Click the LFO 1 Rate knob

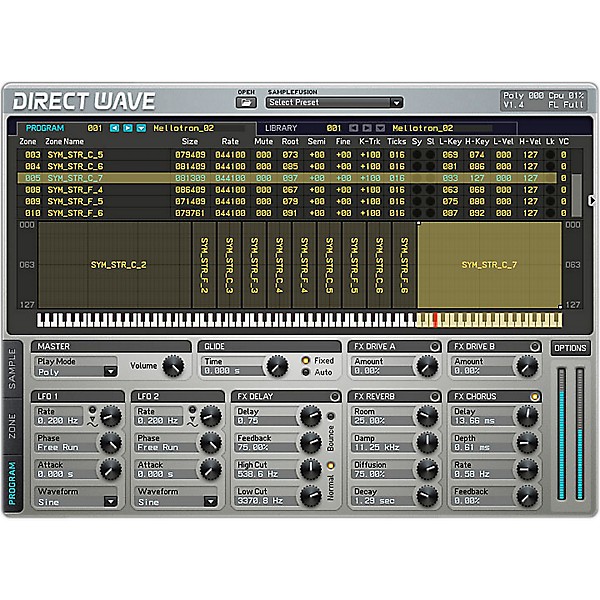click(111, 416)
